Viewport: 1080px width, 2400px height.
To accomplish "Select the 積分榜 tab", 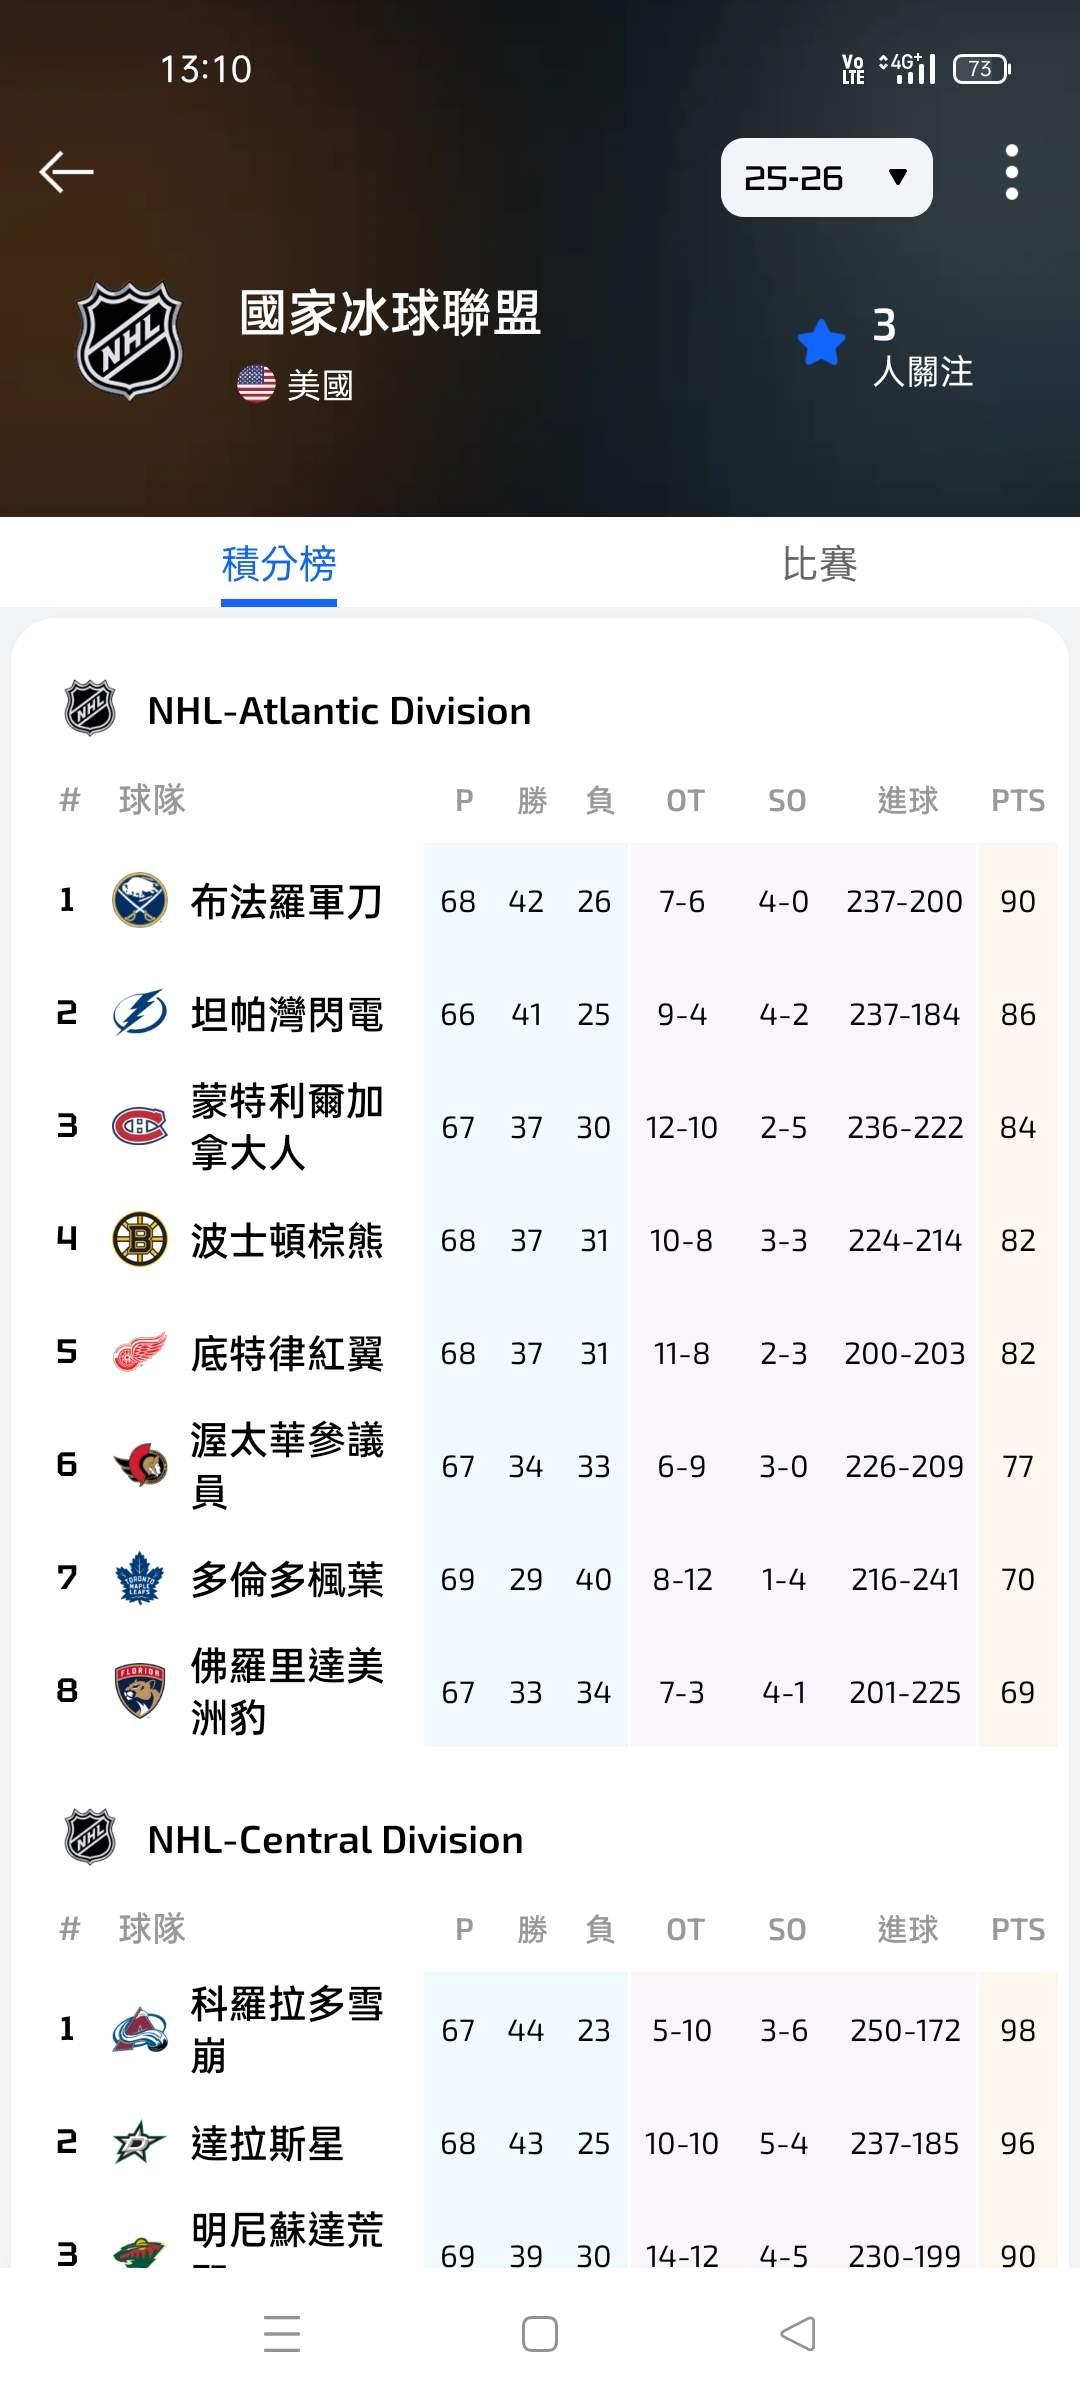I will click(279, 564).
